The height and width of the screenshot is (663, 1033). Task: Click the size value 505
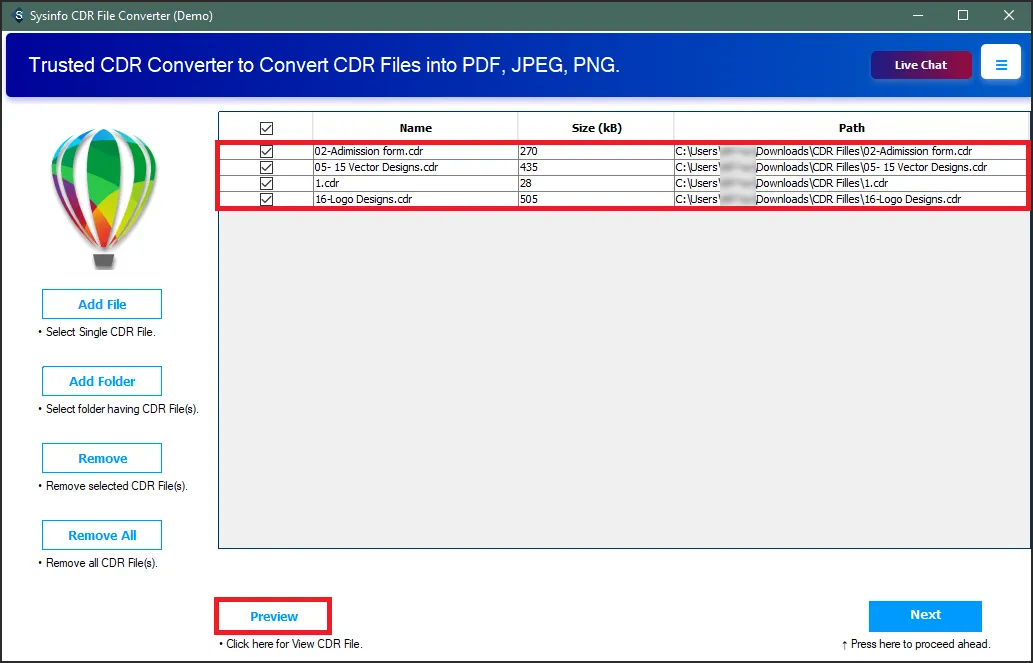529,199
